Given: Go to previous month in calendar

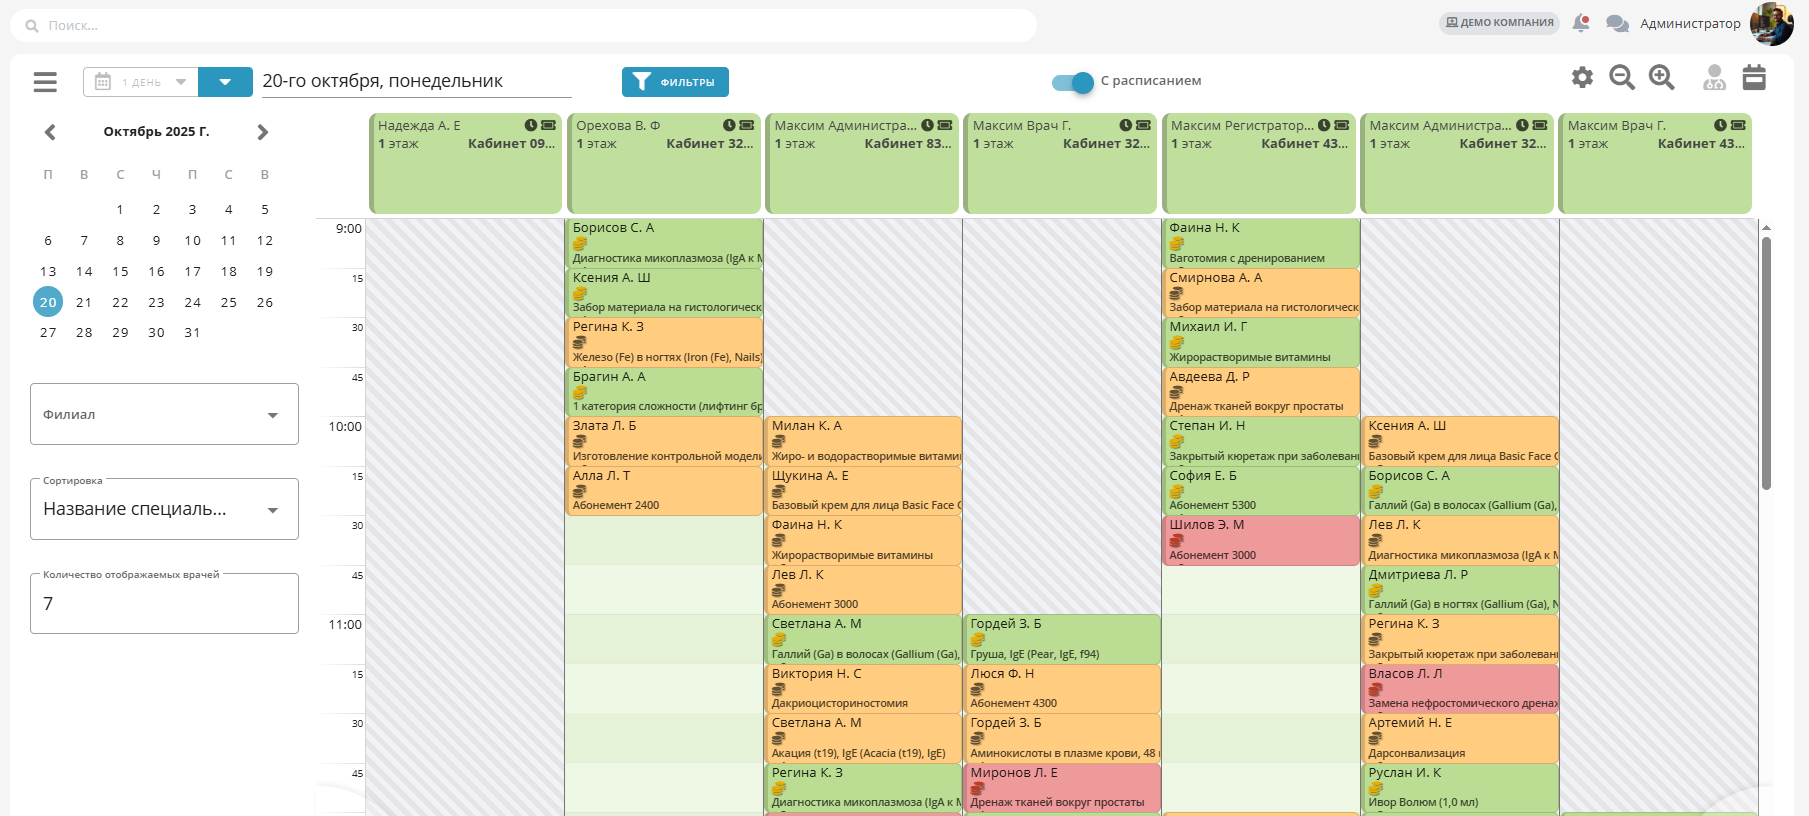Looking at the screenshot, I should (50, 132).
